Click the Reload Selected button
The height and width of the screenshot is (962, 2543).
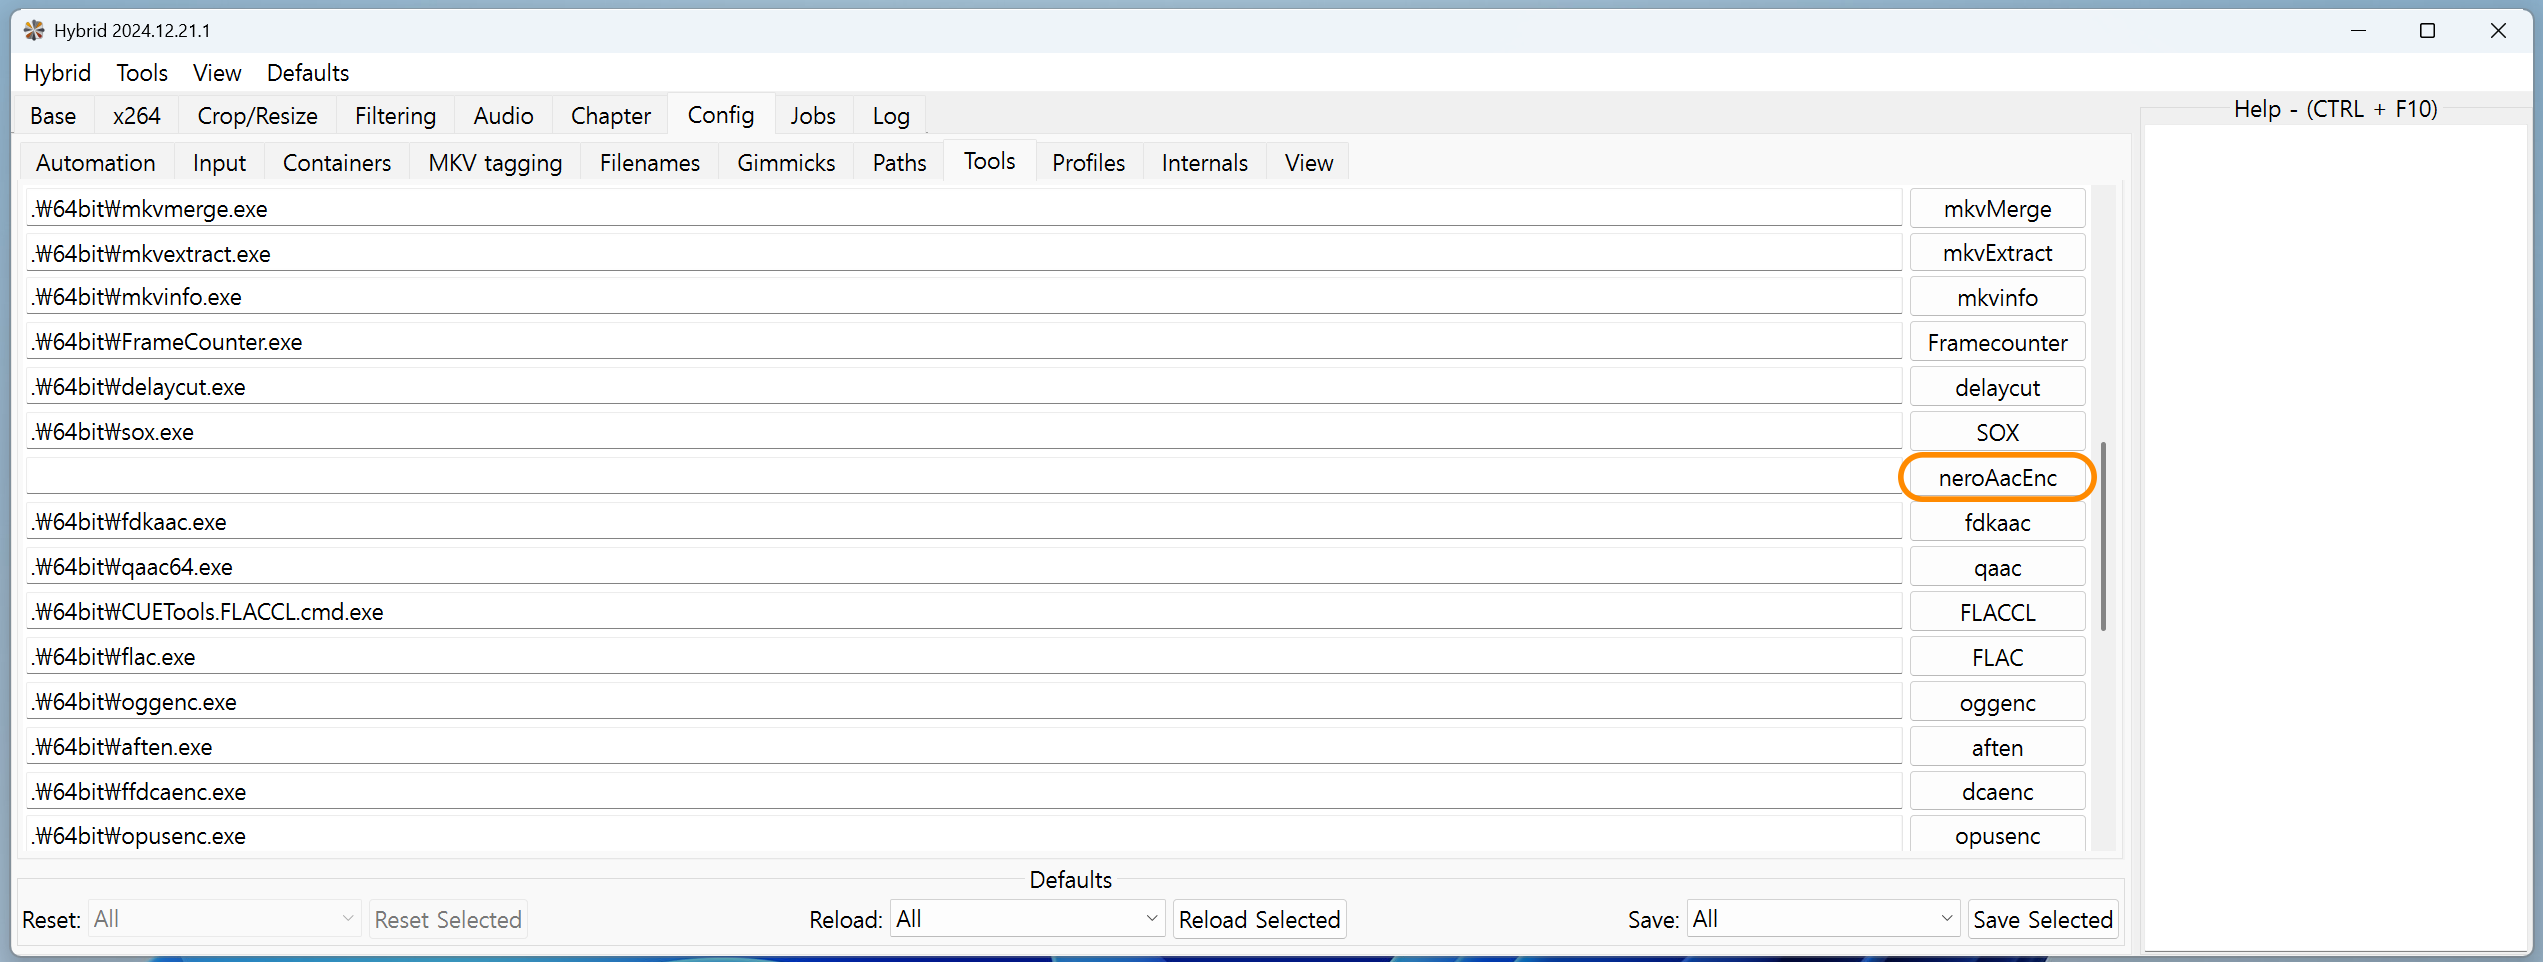(x=1259, y=919)
